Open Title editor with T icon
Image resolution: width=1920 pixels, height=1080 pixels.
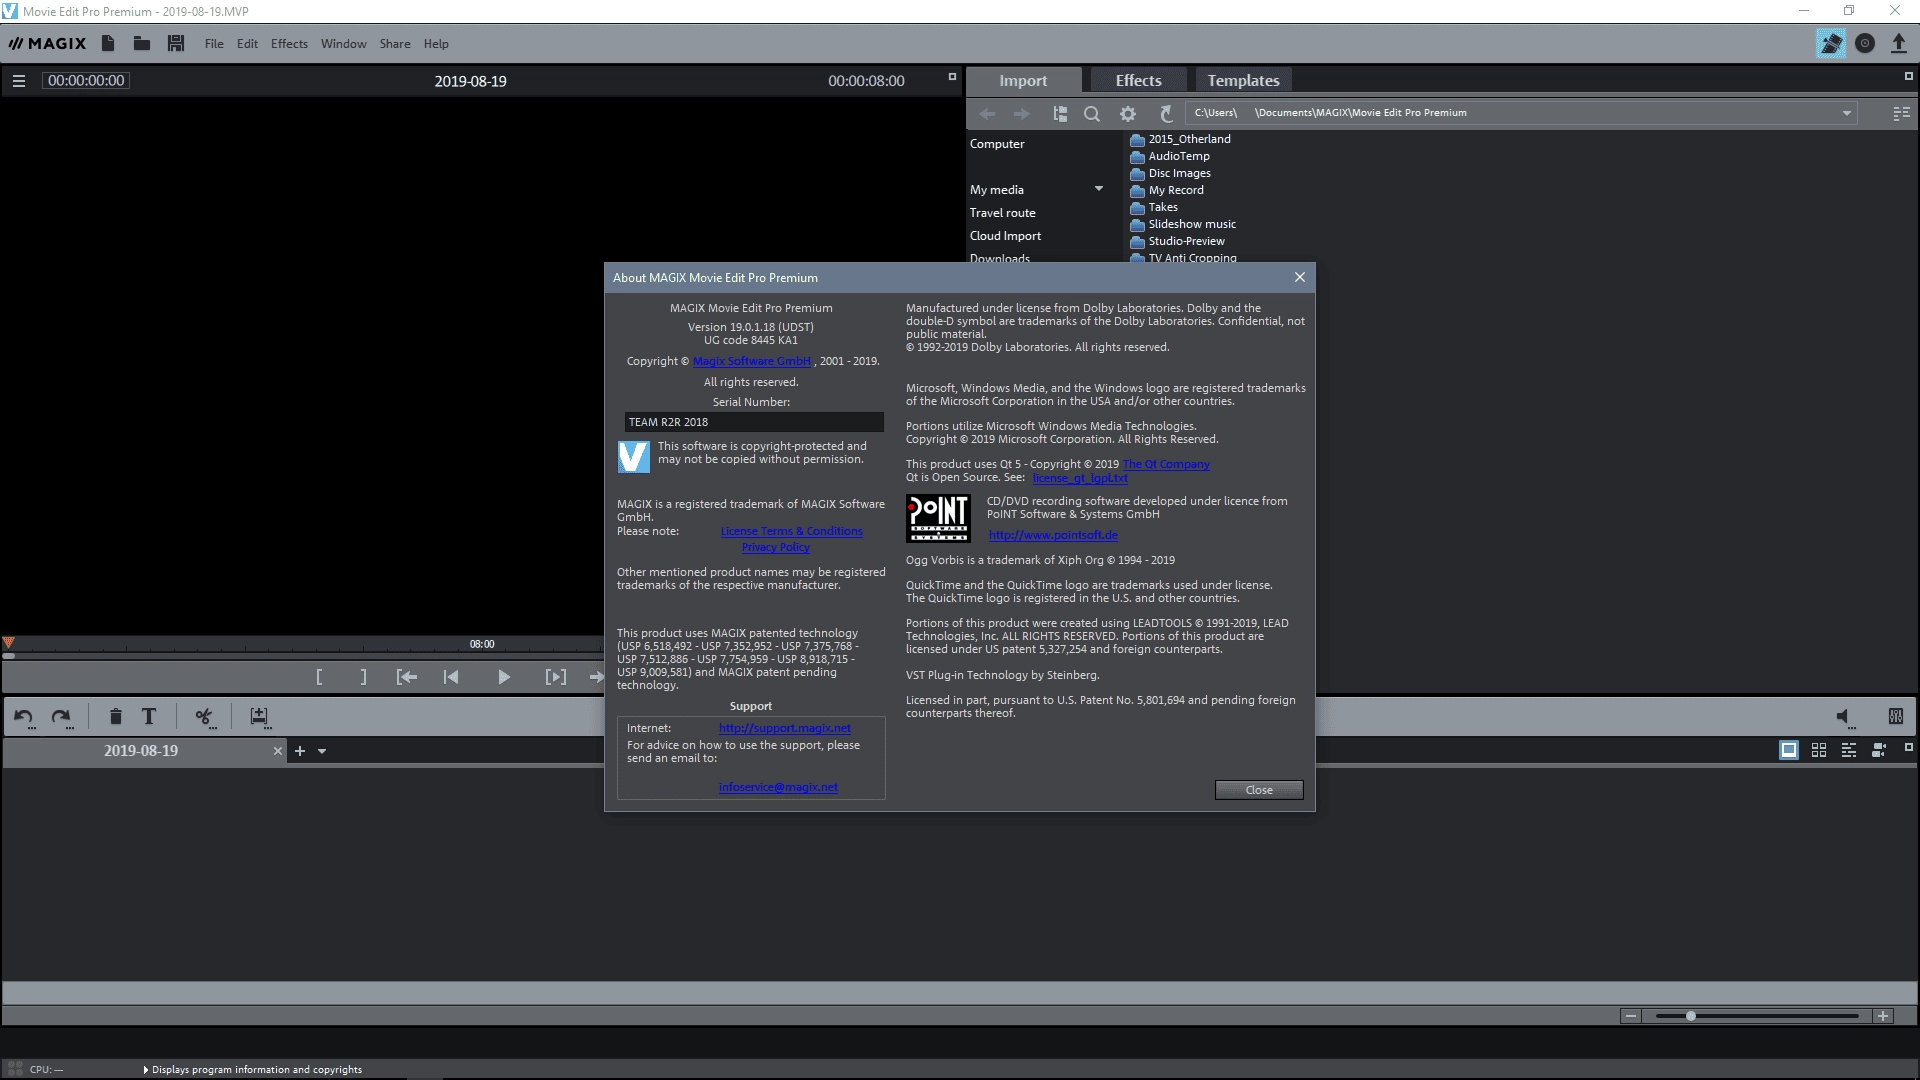(x=149, y=716)
